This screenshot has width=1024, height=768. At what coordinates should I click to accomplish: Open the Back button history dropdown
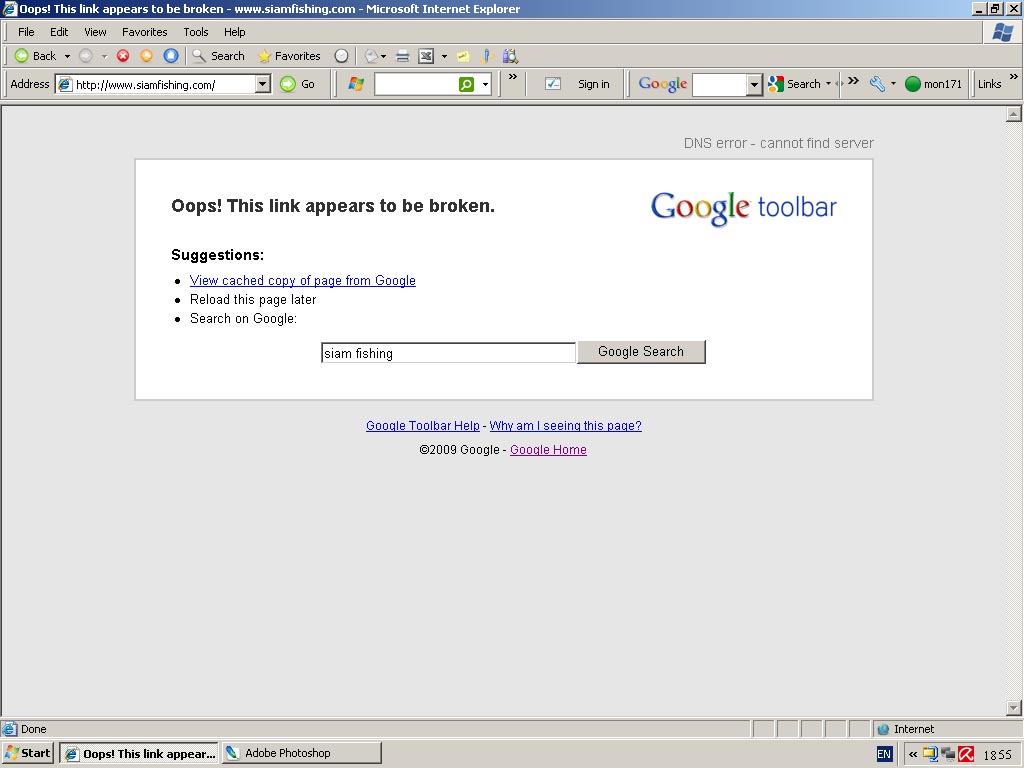coord(67,57)
